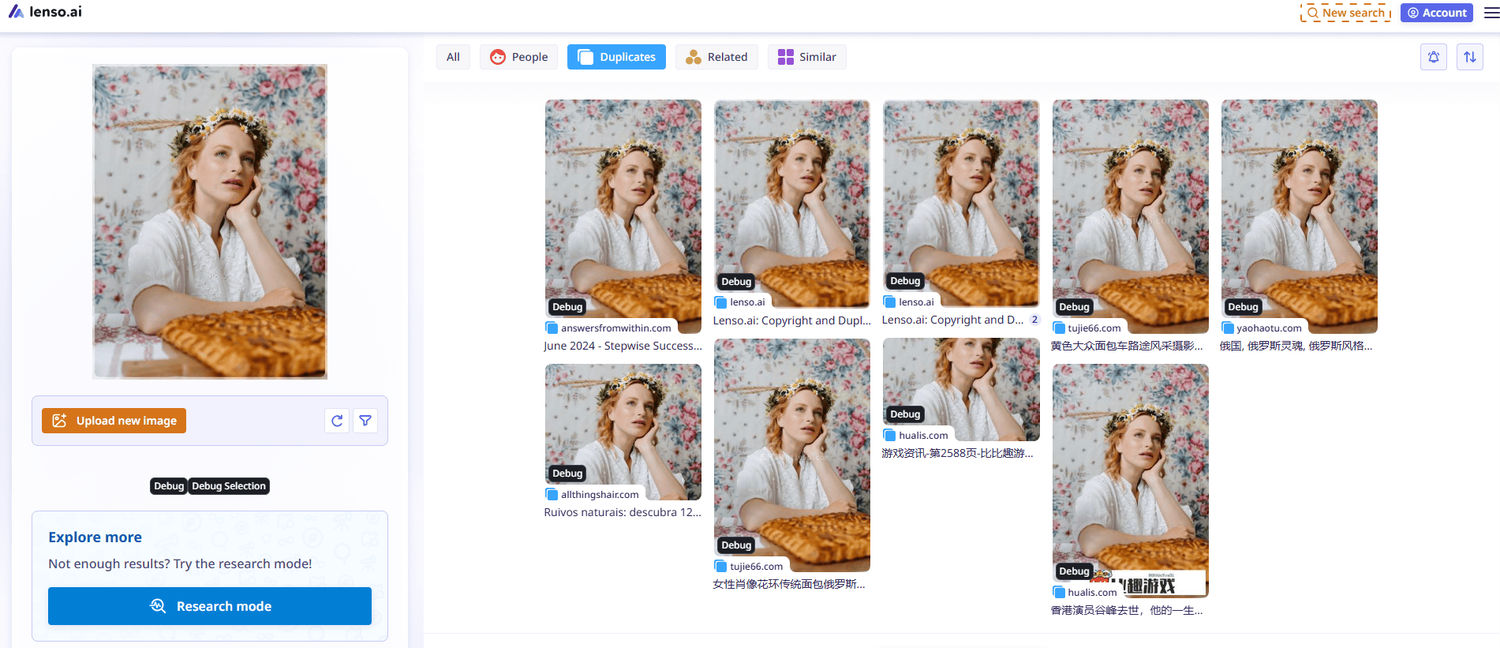This screenshot has height=648, width=1500.
Task: Select the Duplicates tab
Action: coord(616,57)
